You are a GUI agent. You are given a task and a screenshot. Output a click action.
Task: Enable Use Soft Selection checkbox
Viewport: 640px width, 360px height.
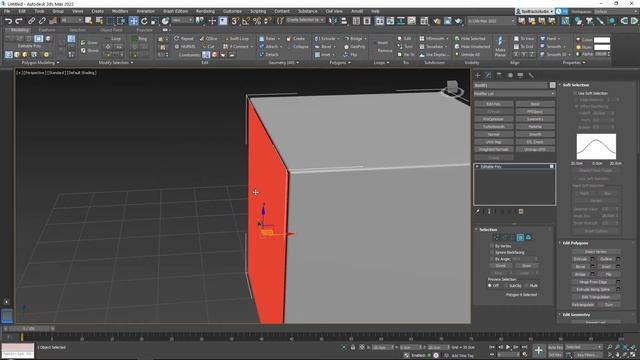point(576,93)
